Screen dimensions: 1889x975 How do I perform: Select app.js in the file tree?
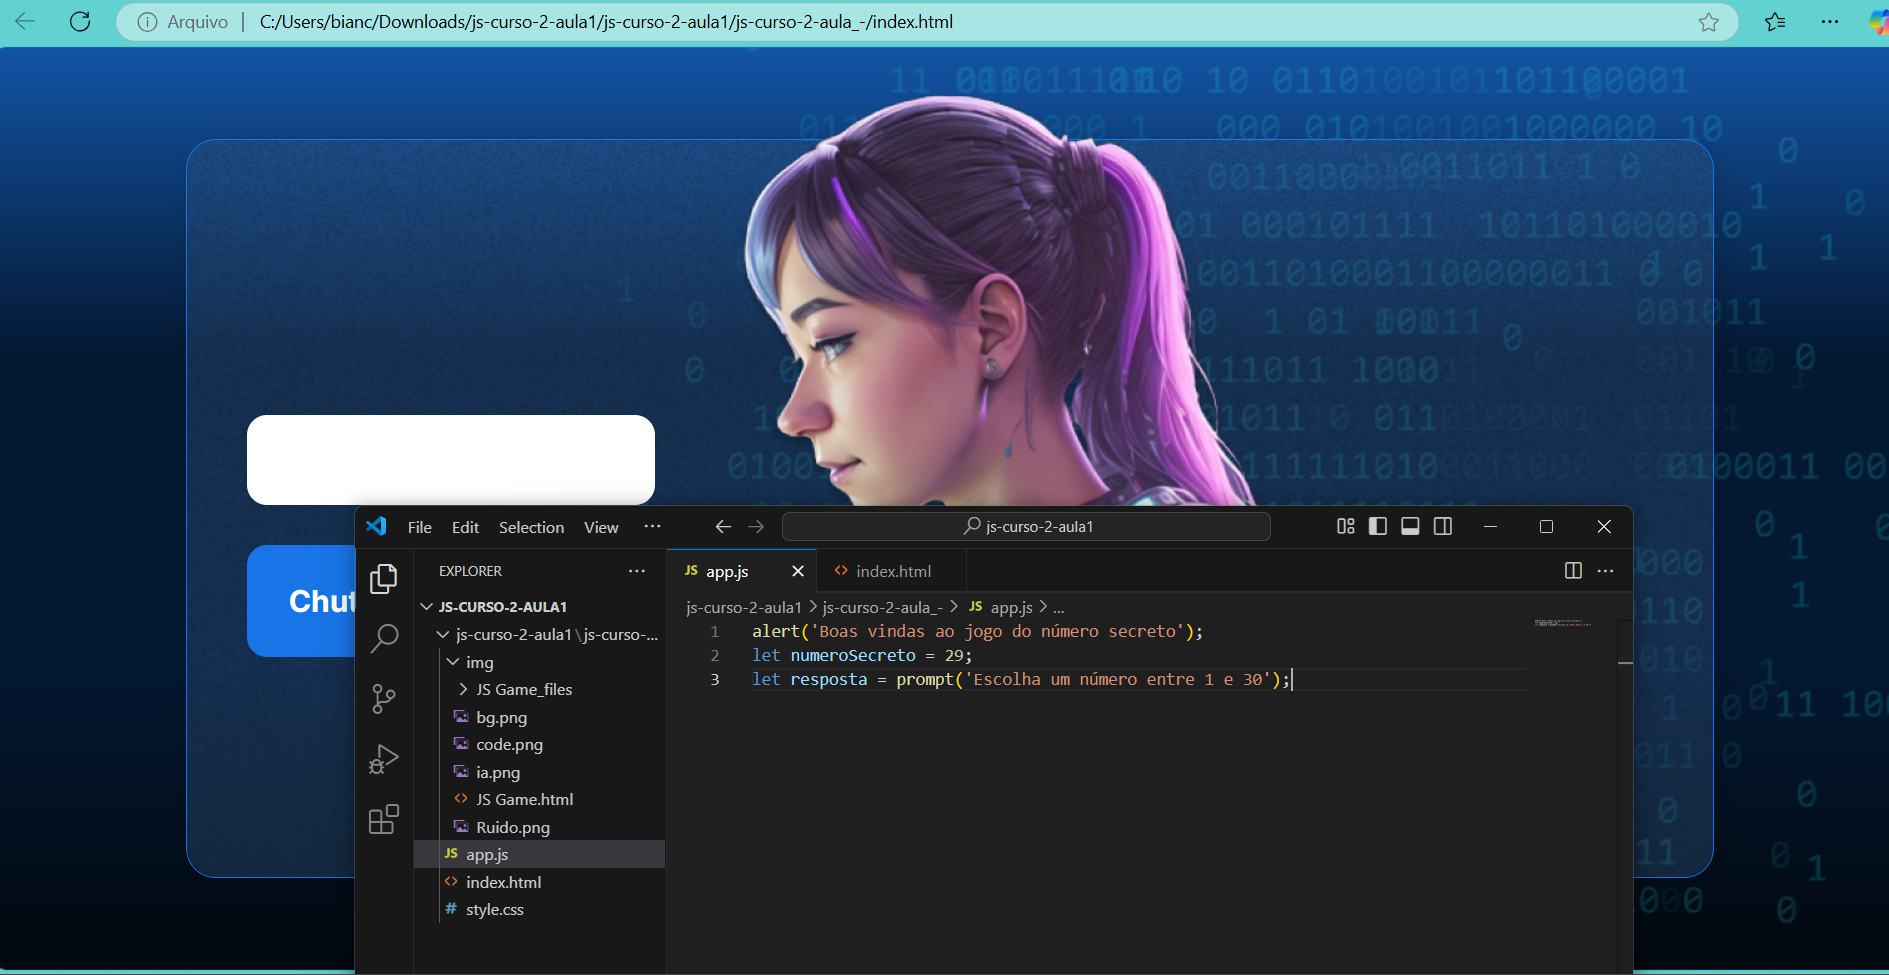[x=540, y=854]
